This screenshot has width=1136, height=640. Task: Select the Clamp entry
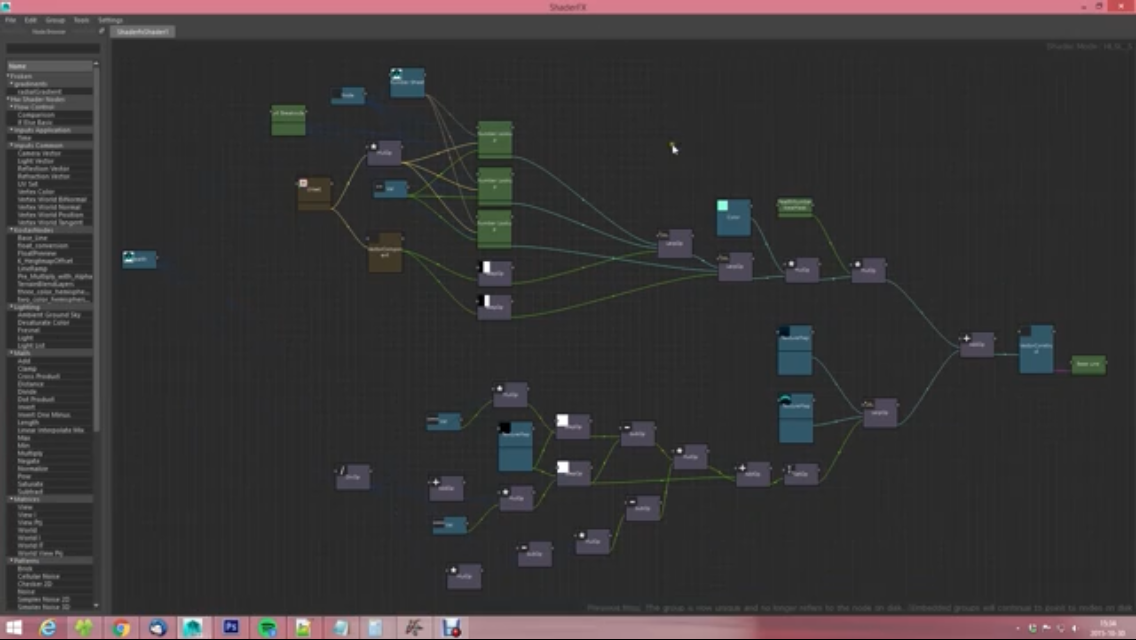click(x=27, y=369)
